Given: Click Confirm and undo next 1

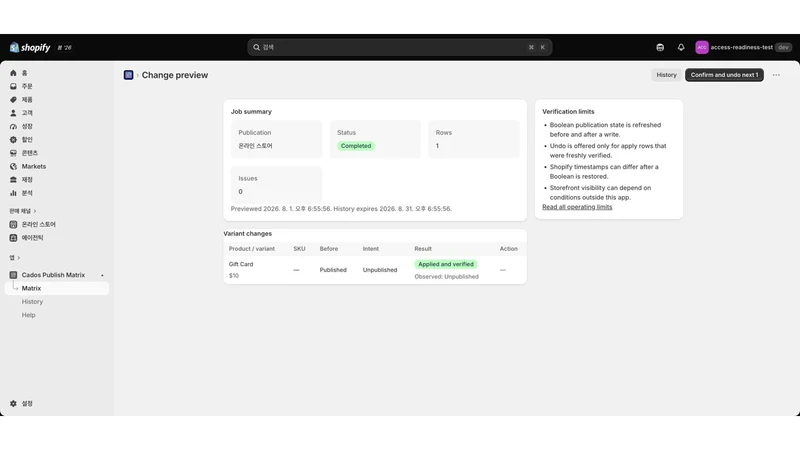Looking at the screenshot, I should [x=724, y=75].
